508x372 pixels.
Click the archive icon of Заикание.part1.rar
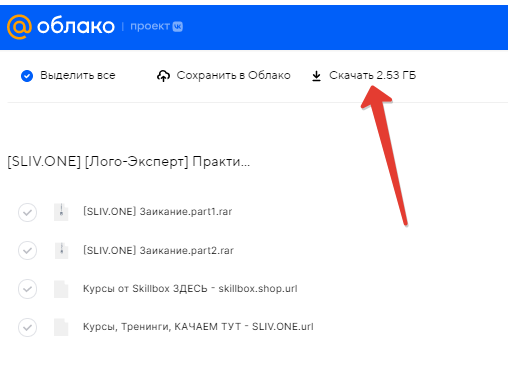(61, 212)
